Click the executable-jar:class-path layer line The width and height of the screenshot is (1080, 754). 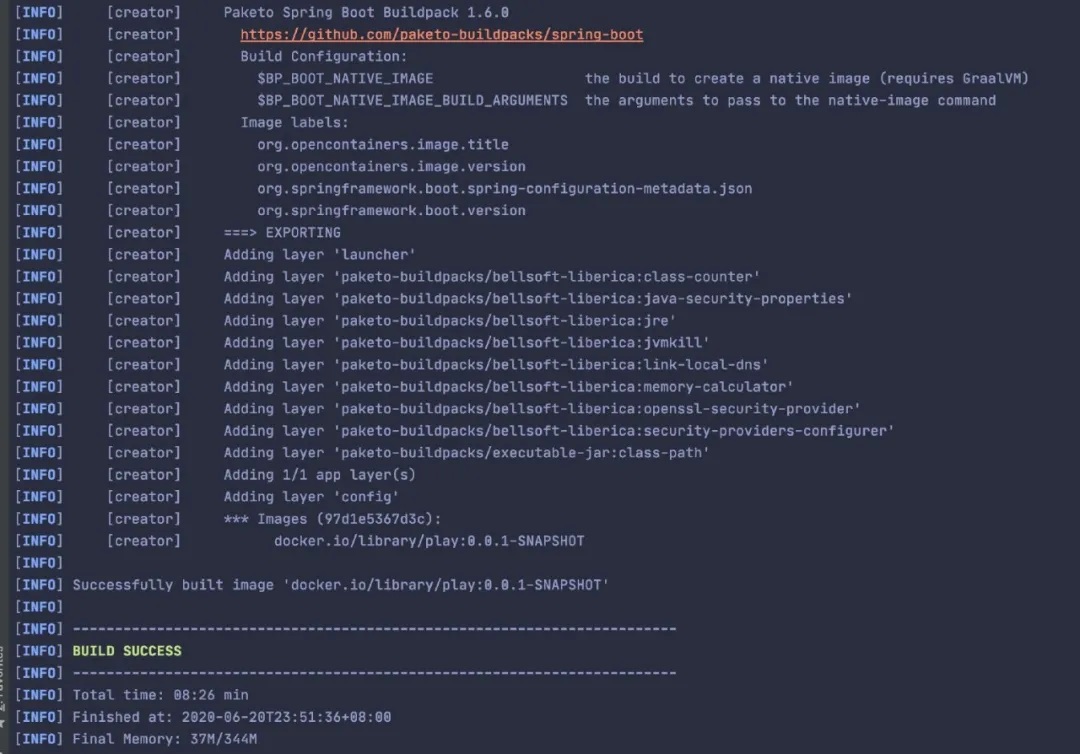pos(466,453)
